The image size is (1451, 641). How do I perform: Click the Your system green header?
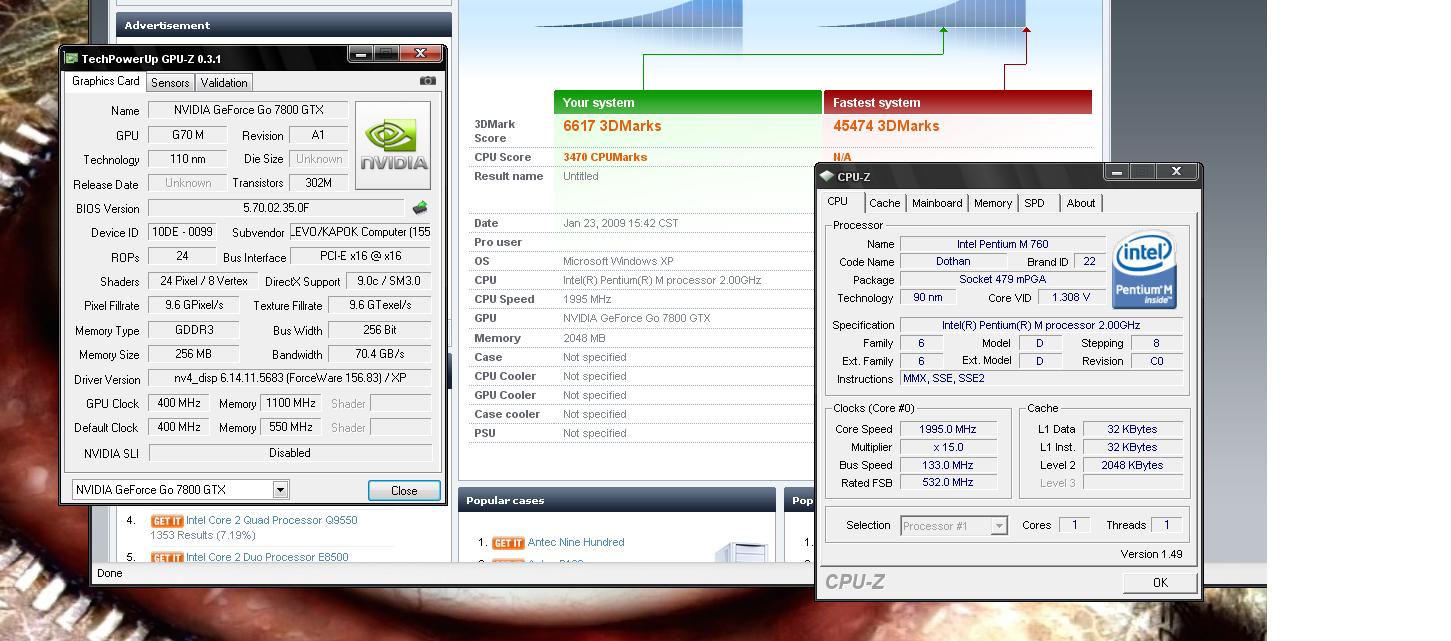[x=688, y=102]
